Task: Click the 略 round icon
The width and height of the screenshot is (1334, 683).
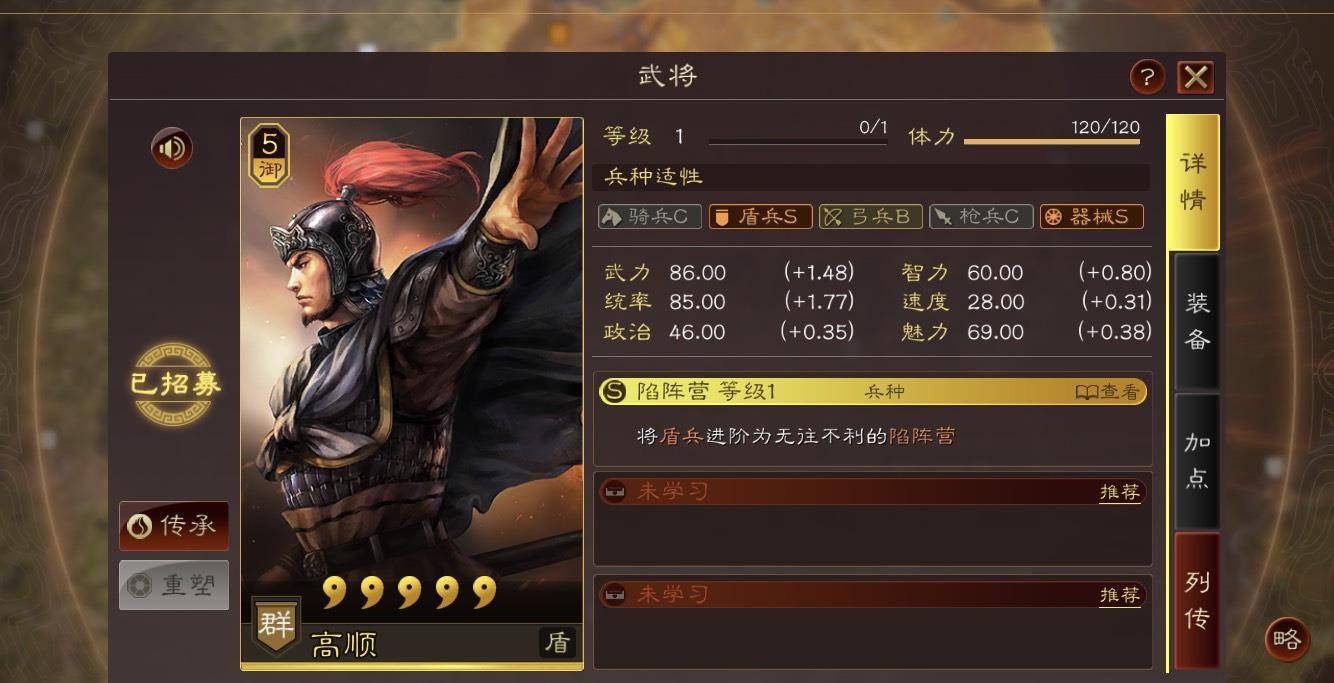Action: click(x=1287, y=639)
